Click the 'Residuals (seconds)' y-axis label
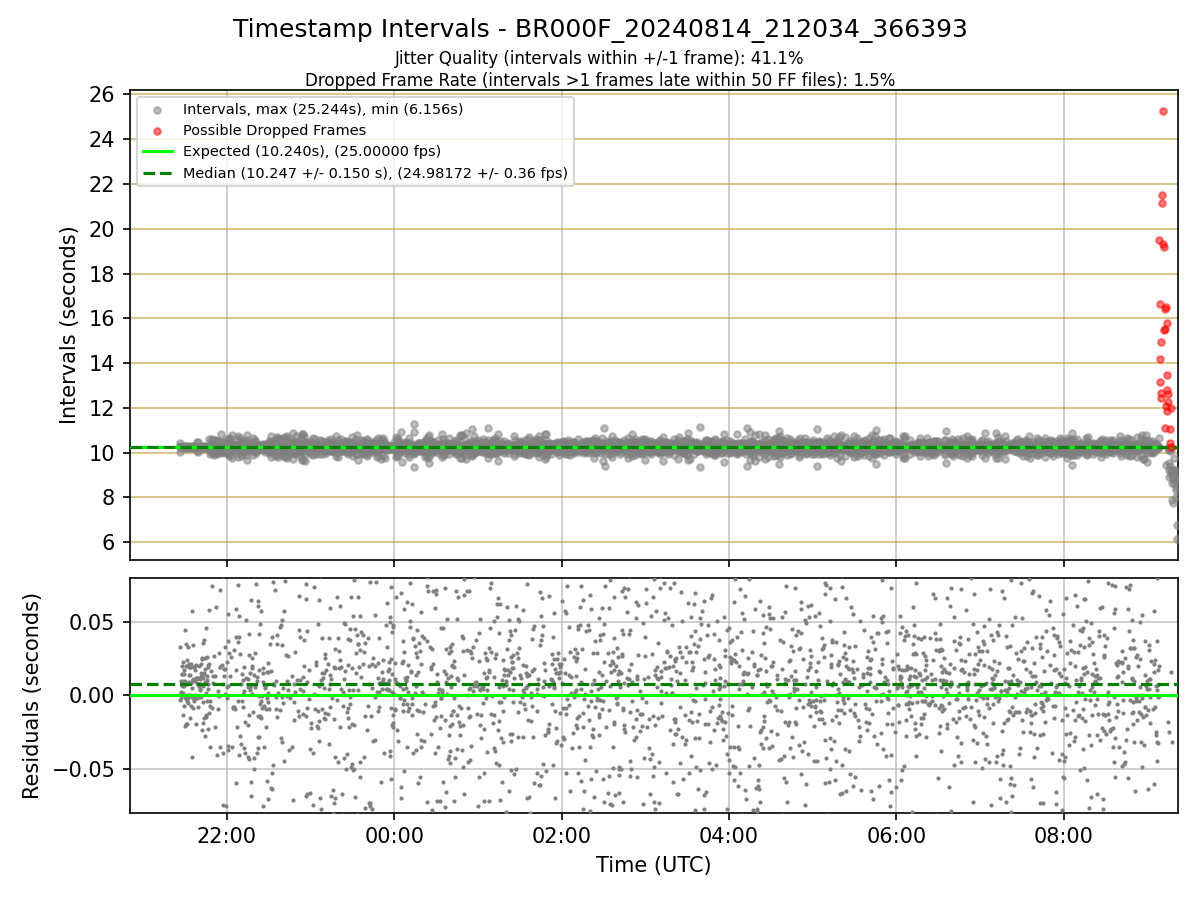Image resolution: width=1200 pixels, height=900 pixels. tap(32, 696)
